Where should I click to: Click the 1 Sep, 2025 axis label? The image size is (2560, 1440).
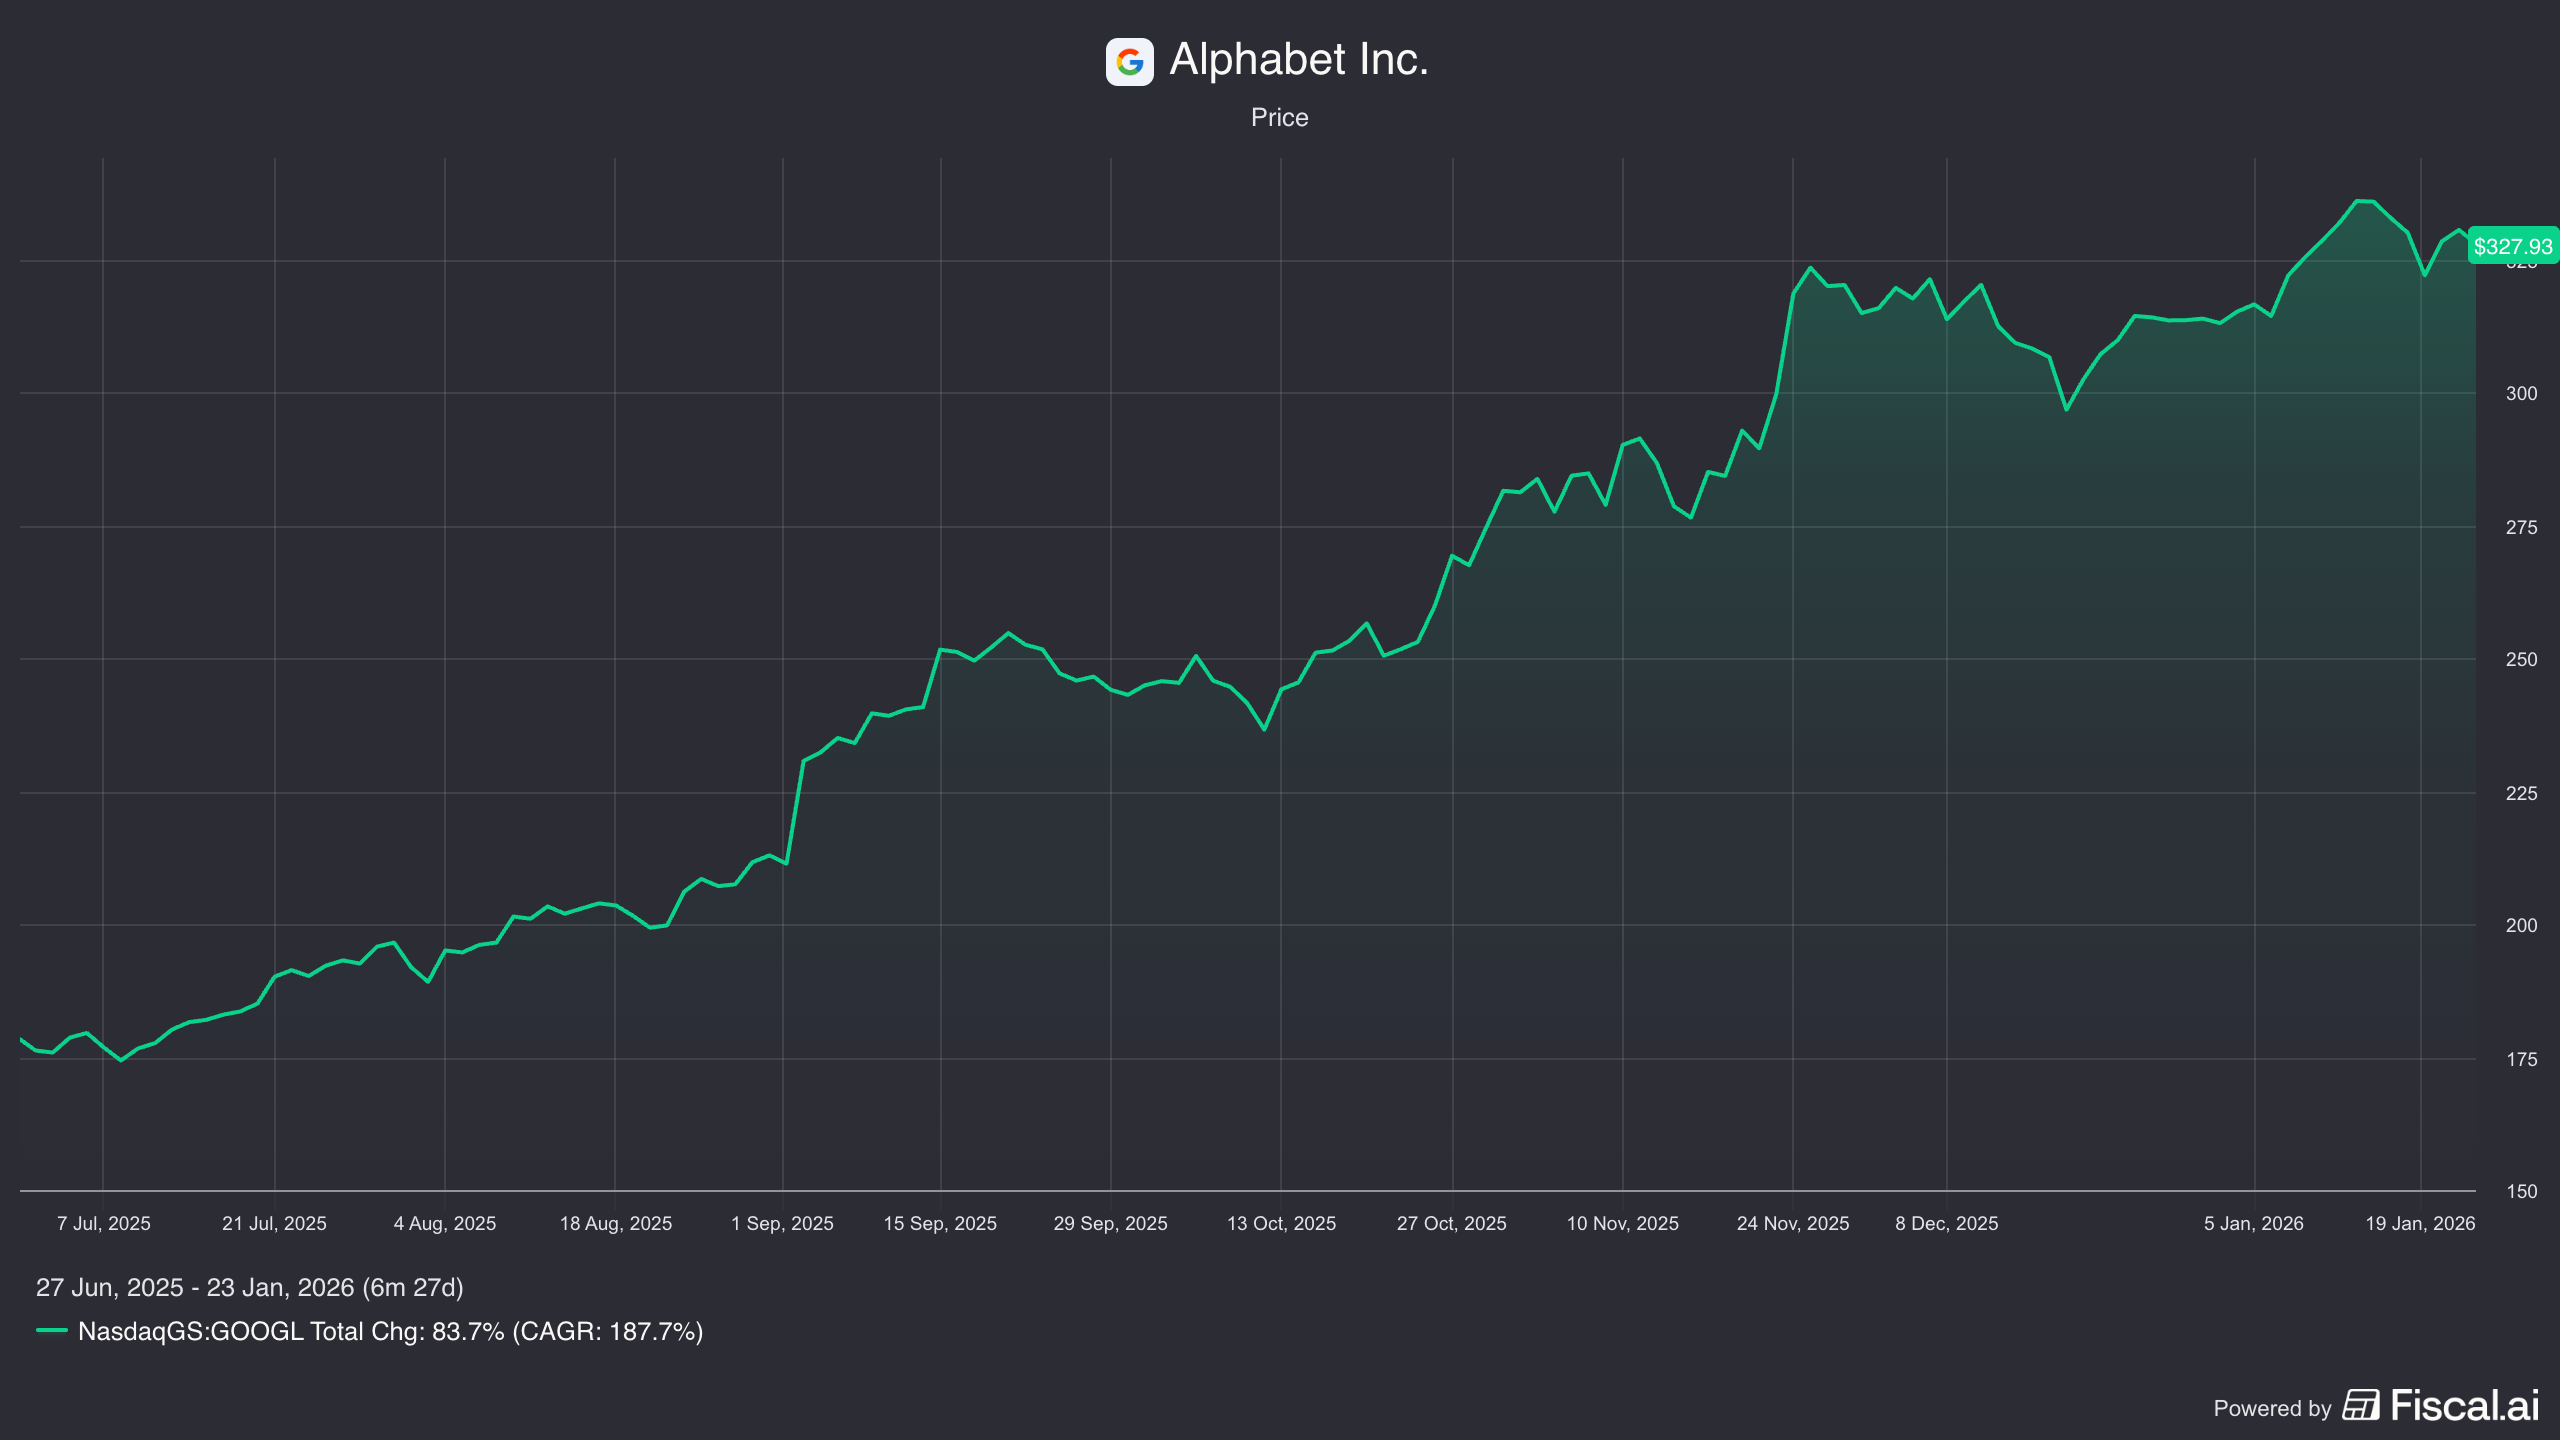pyautogui.click(x=782, y=1223)
